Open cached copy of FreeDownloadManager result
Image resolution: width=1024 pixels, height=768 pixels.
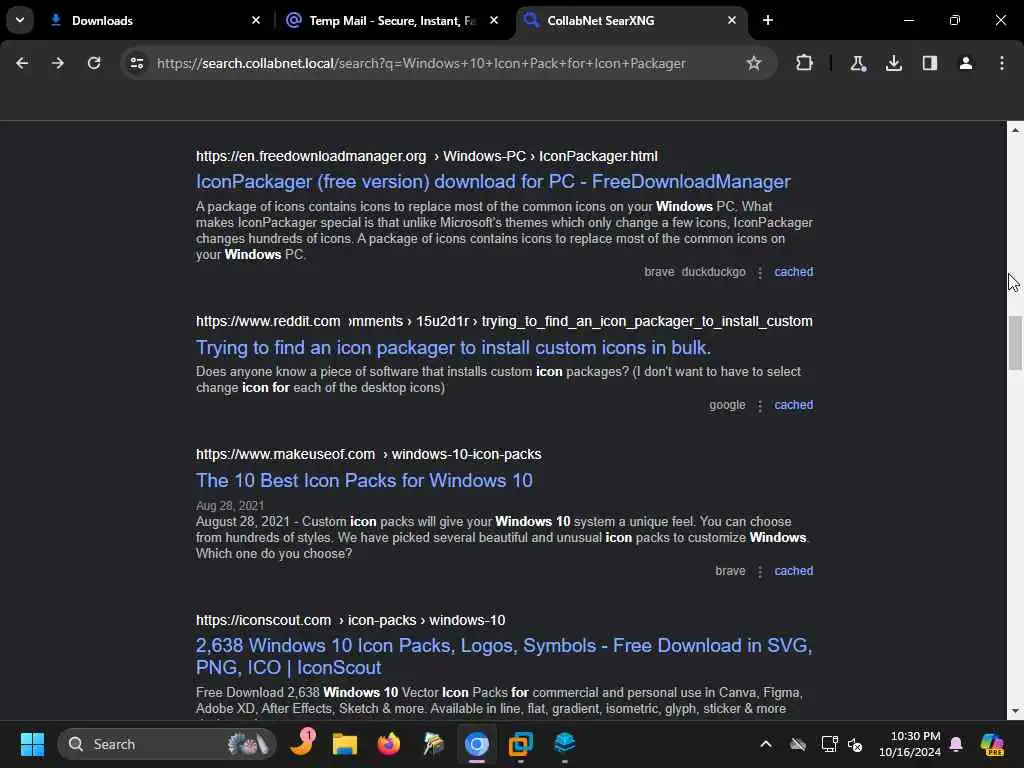coord(793,272)
